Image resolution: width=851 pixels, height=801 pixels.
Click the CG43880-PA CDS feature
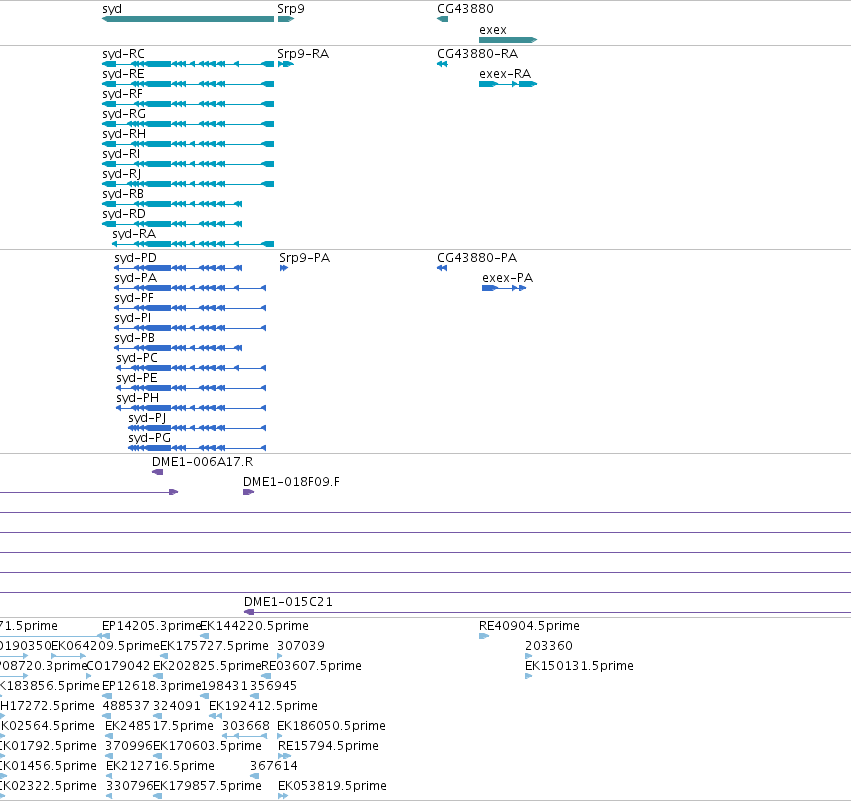pos(442,268)
